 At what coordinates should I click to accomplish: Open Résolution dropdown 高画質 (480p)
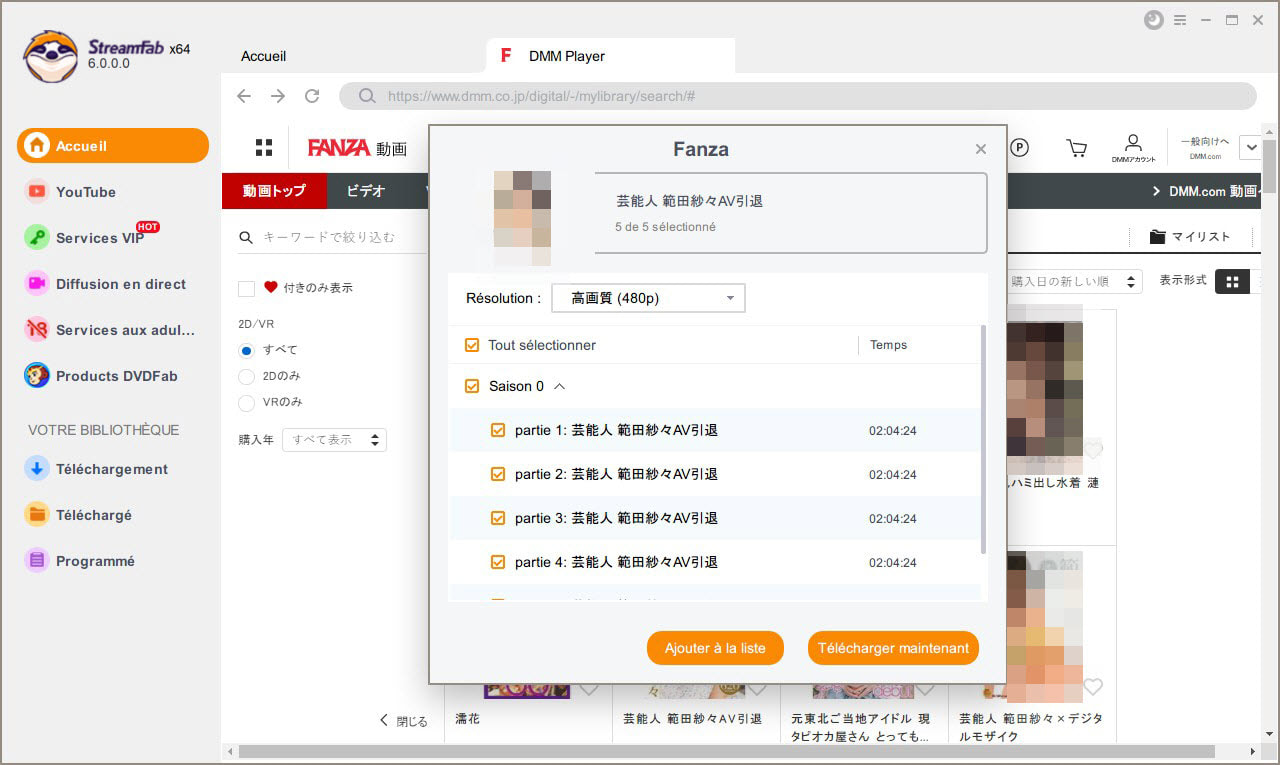(x=648, y=298)
